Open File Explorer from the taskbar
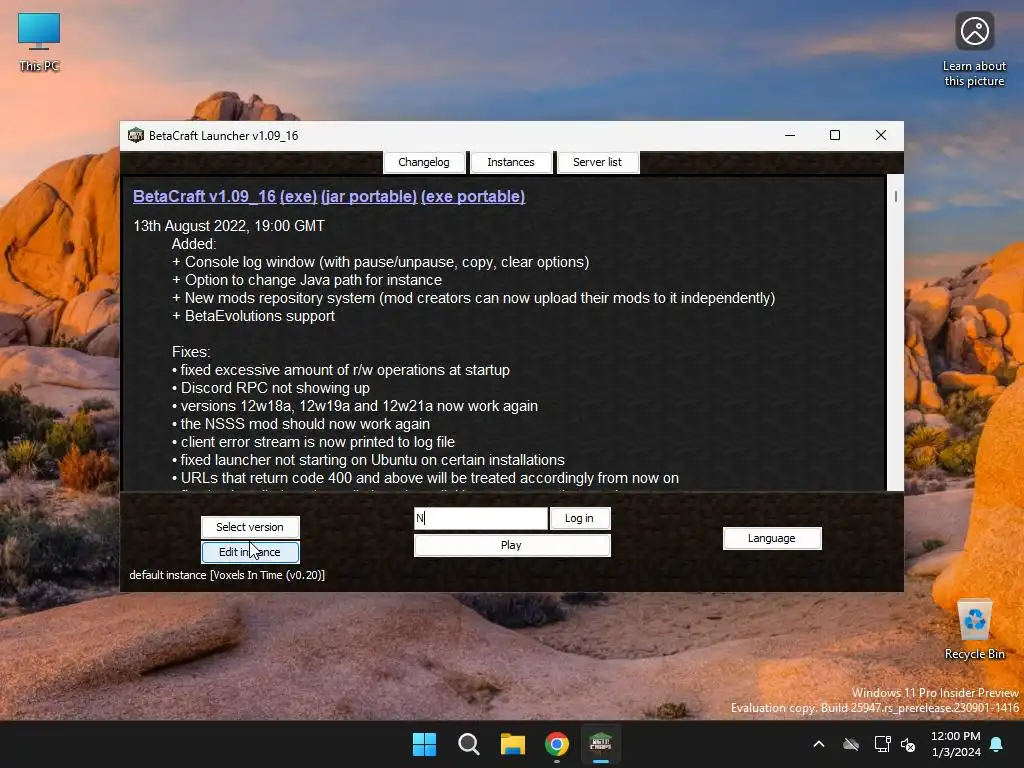 pyautogui.click(x=513, y=744)
